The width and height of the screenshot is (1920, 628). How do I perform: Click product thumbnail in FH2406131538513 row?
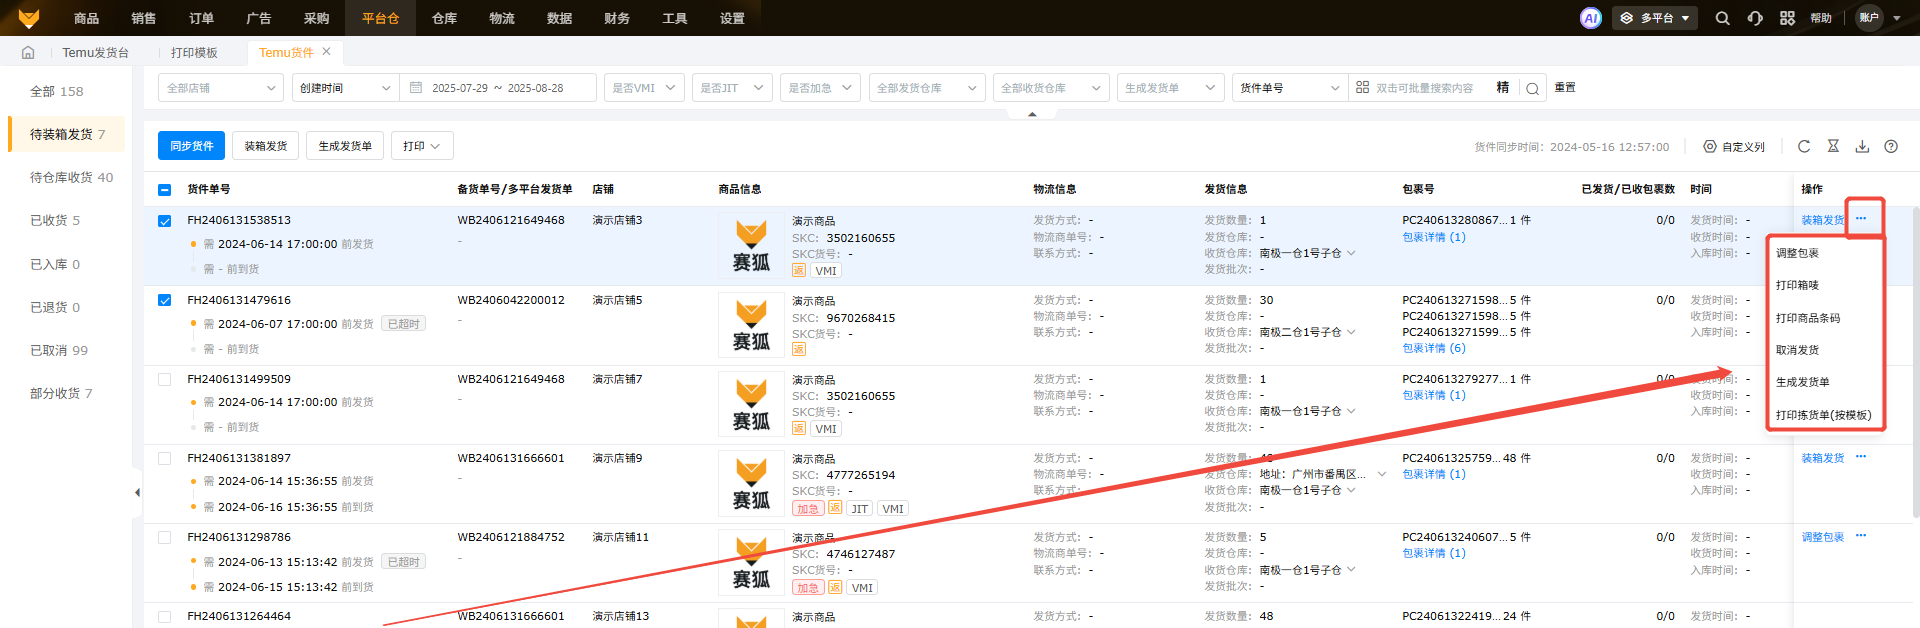click(x=751, y=246)
